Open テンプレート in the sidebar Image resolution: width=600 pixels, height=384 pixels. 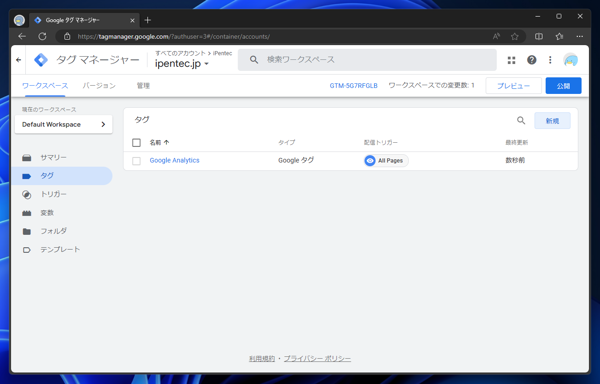(62, 249)
